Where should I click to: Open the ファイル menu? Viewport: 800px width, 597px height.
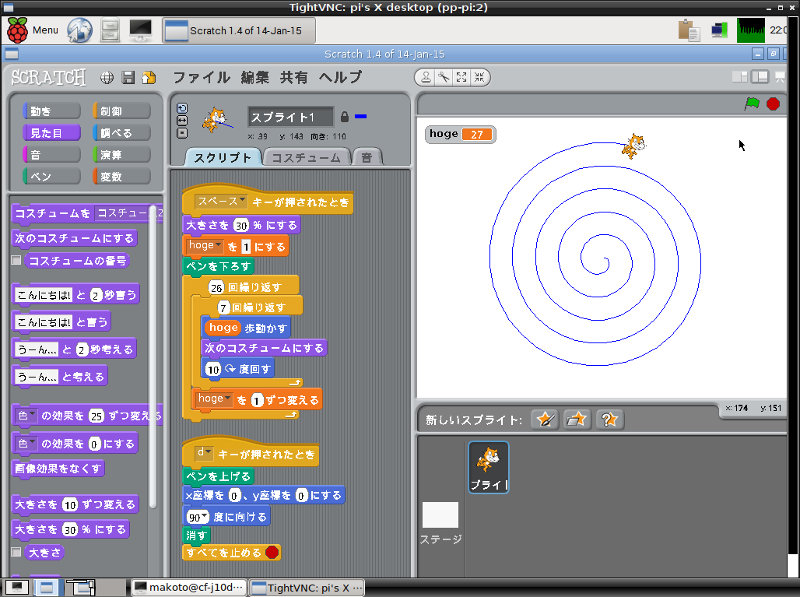coord(202,78)
